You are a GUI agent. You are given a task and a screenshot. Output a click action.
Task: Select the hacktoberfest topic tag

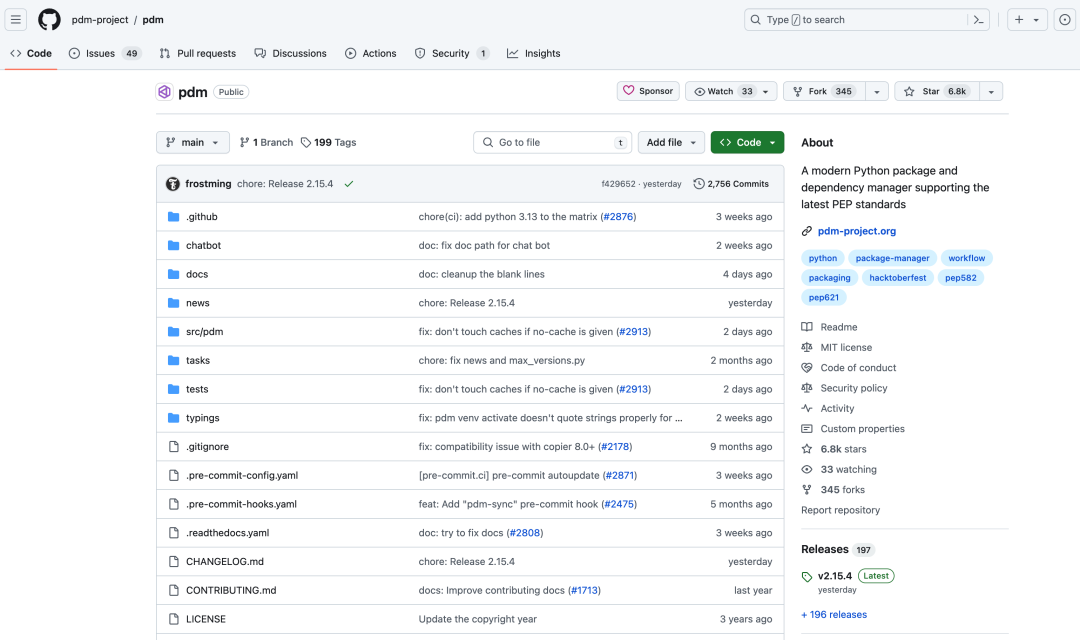[897, 278]
